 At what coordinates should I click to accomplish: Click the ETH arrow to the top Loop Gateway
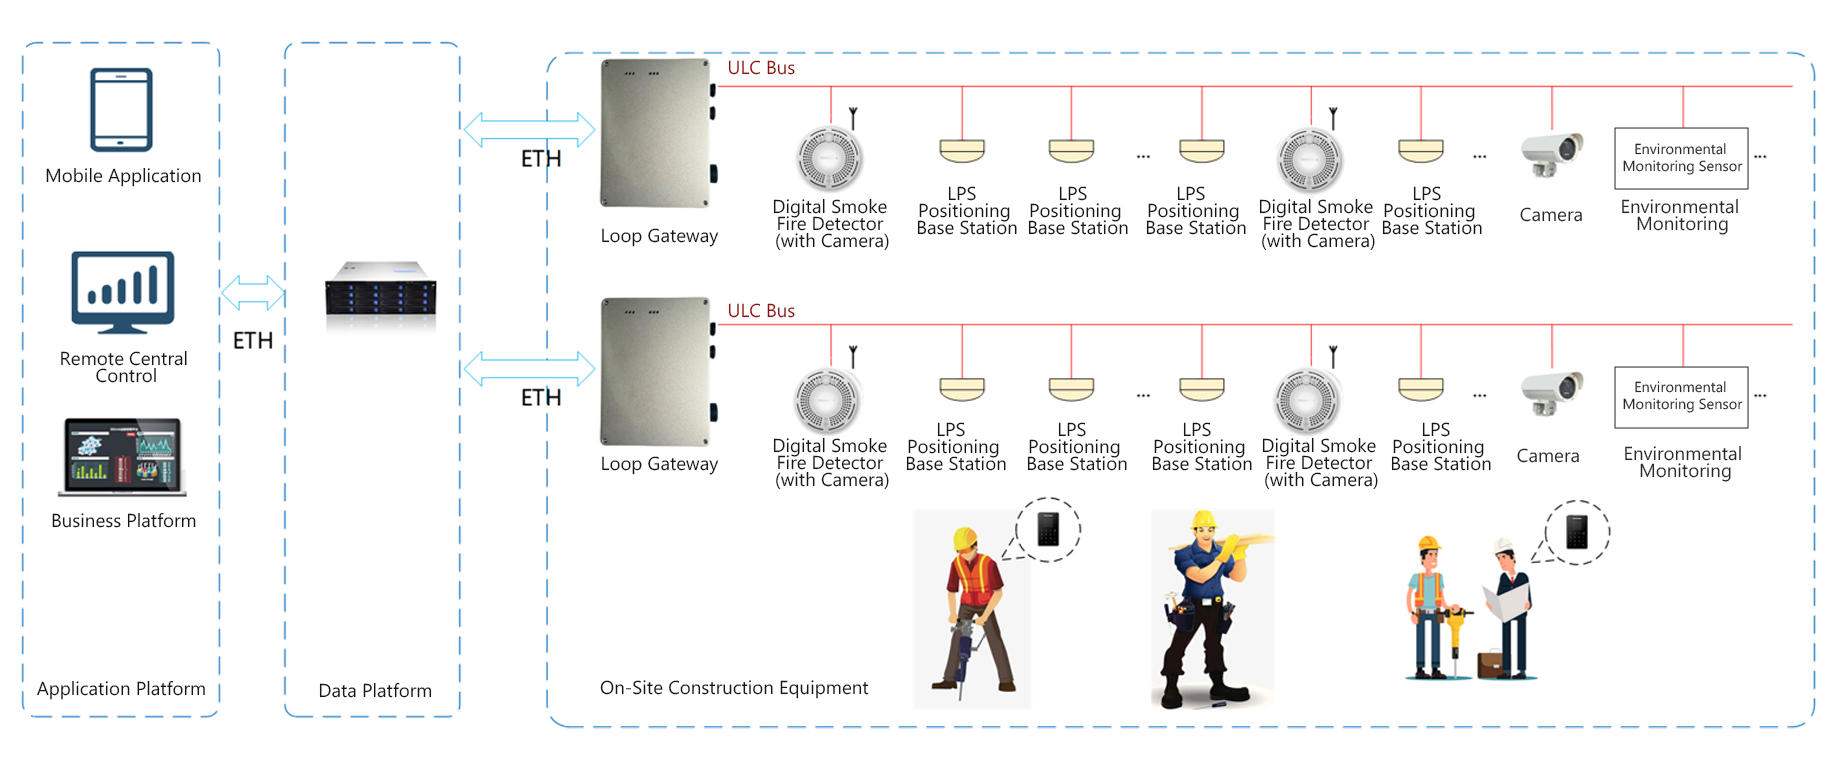point(529,130)
